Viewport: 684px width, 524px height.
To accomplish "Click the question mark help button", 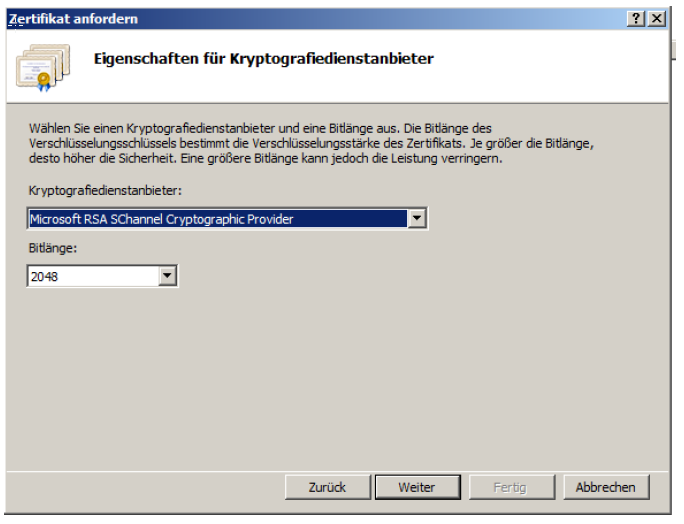I will point(636,19).
